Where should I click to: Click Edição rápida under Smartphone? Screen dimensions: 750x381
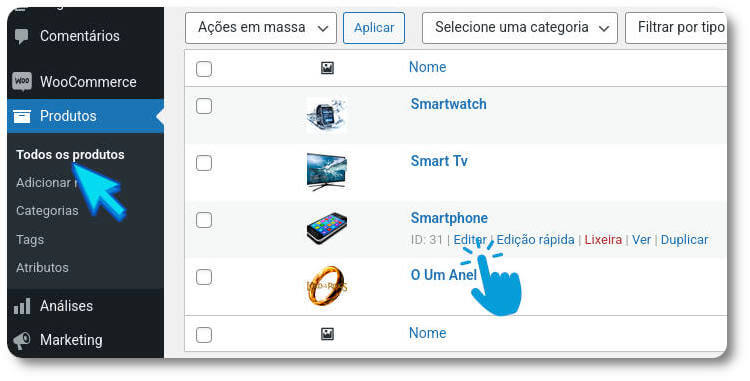coord(535,239)
